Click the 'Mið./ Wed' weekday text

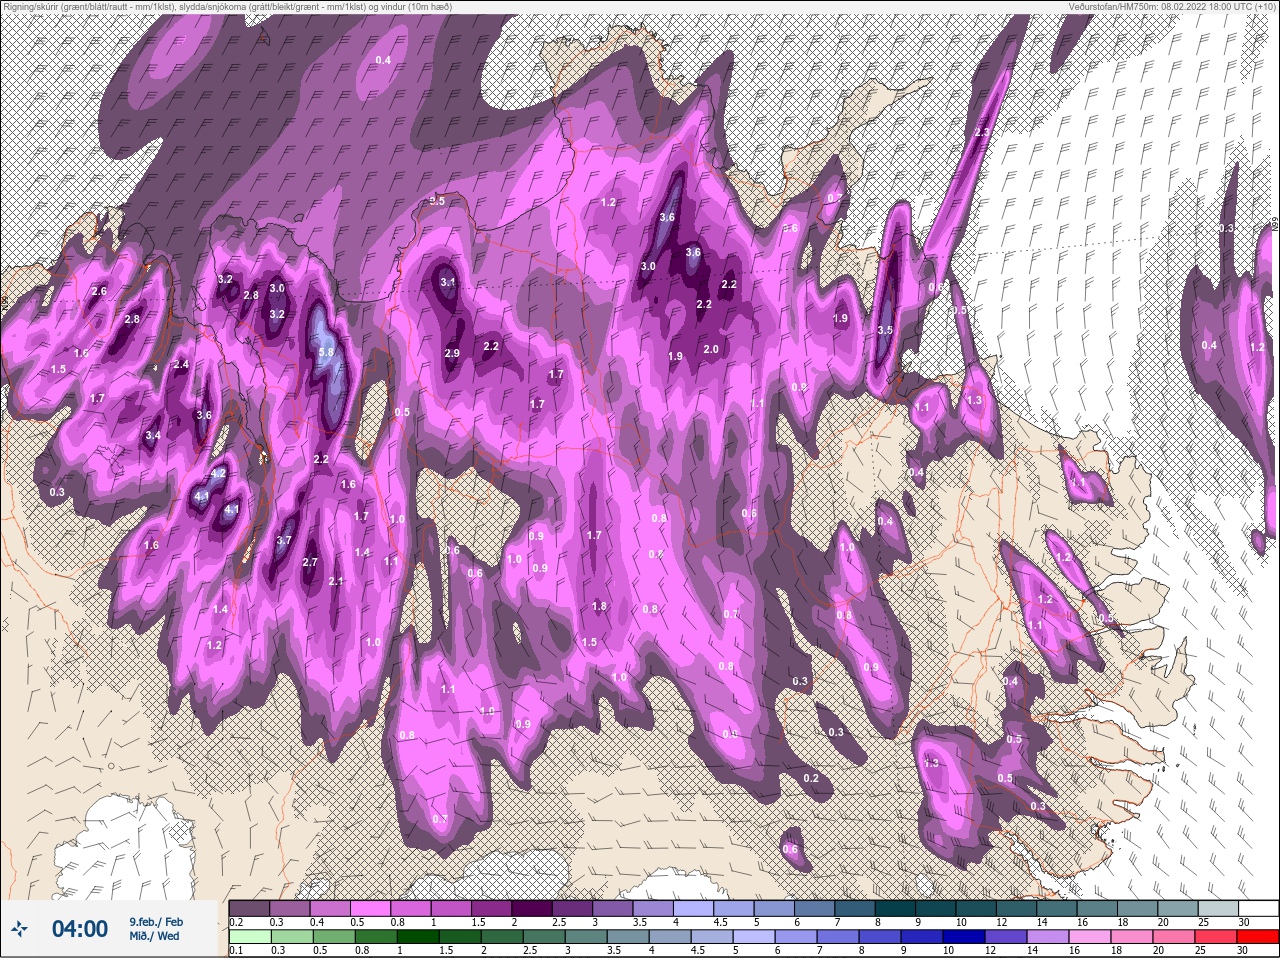tap(154, 936)
